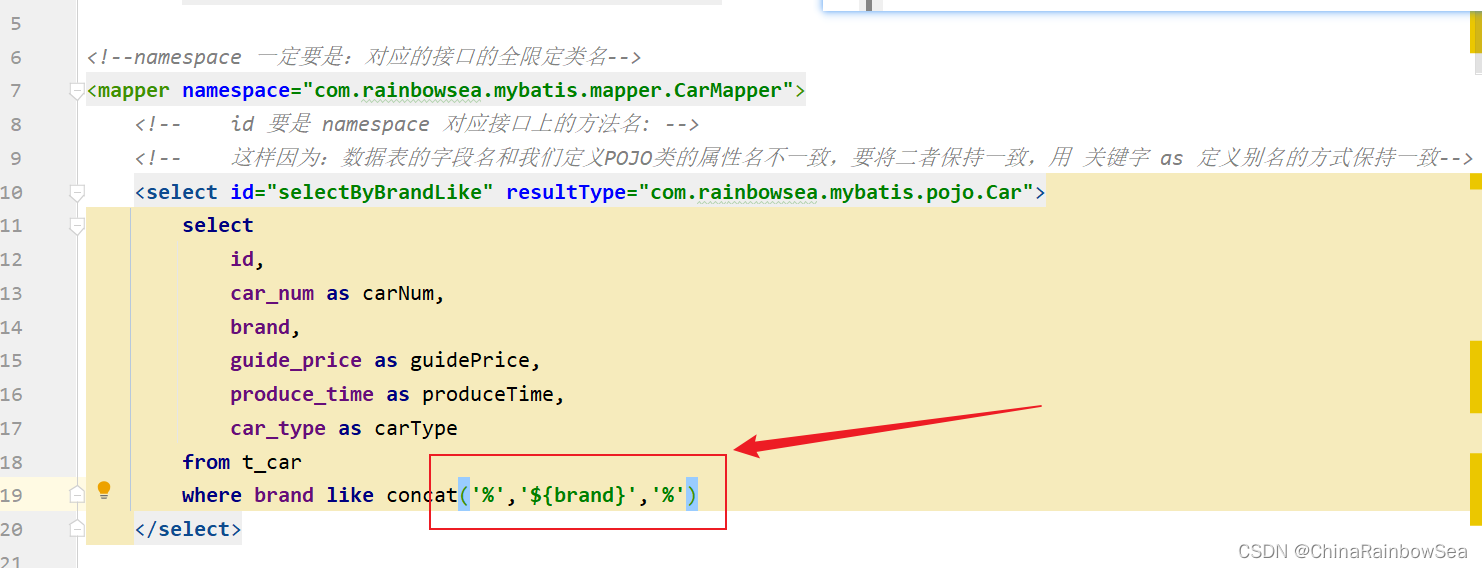Collapse the mapper tag fold marker on line 7
This screenshot has width=1482, height=568.
[77, 91]
